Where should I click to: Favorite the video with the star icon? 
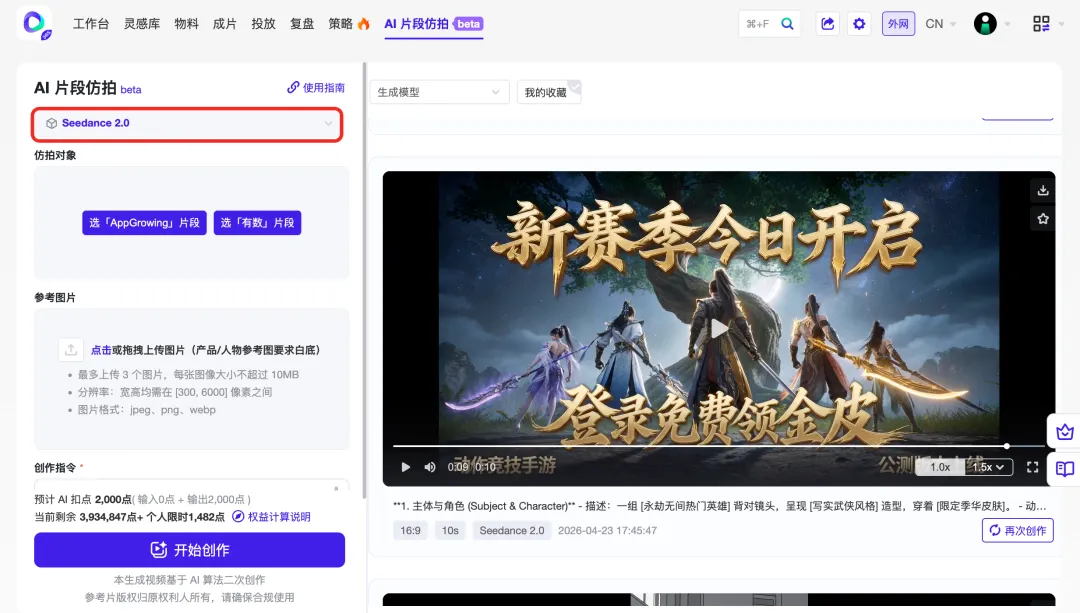click(x=1043, y=218)
